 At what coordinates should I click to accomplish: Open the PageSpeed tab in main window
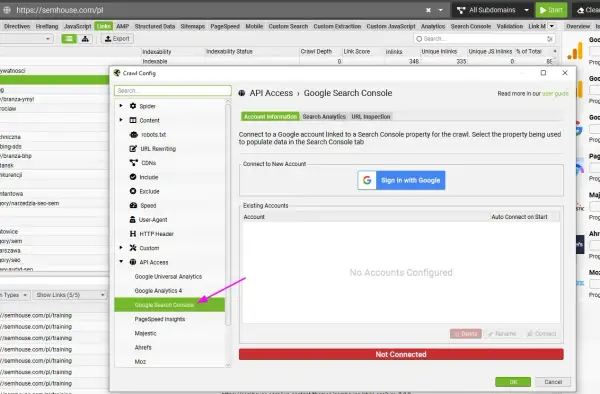pos(225,26)
